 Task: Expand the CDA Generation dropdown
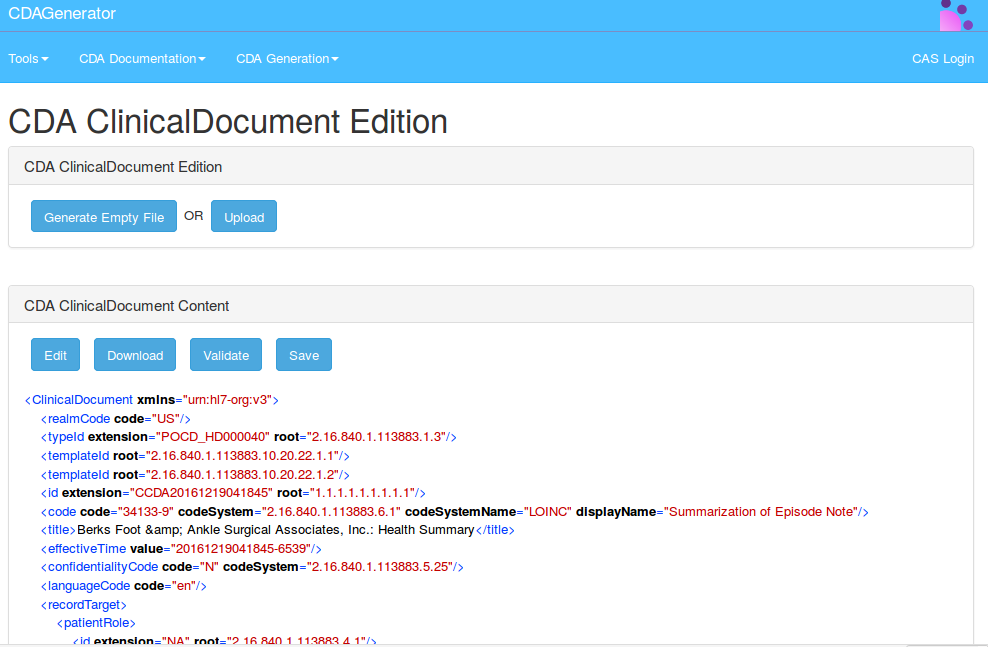[287, 59]
